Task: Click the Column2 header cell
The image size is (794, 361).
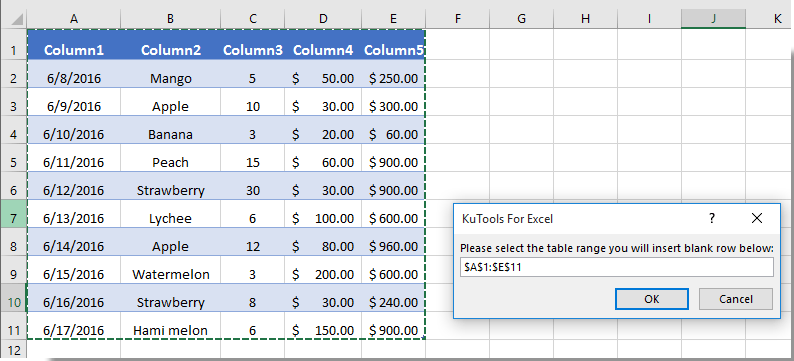Action: pyautogui.click(x=171, y=45)
